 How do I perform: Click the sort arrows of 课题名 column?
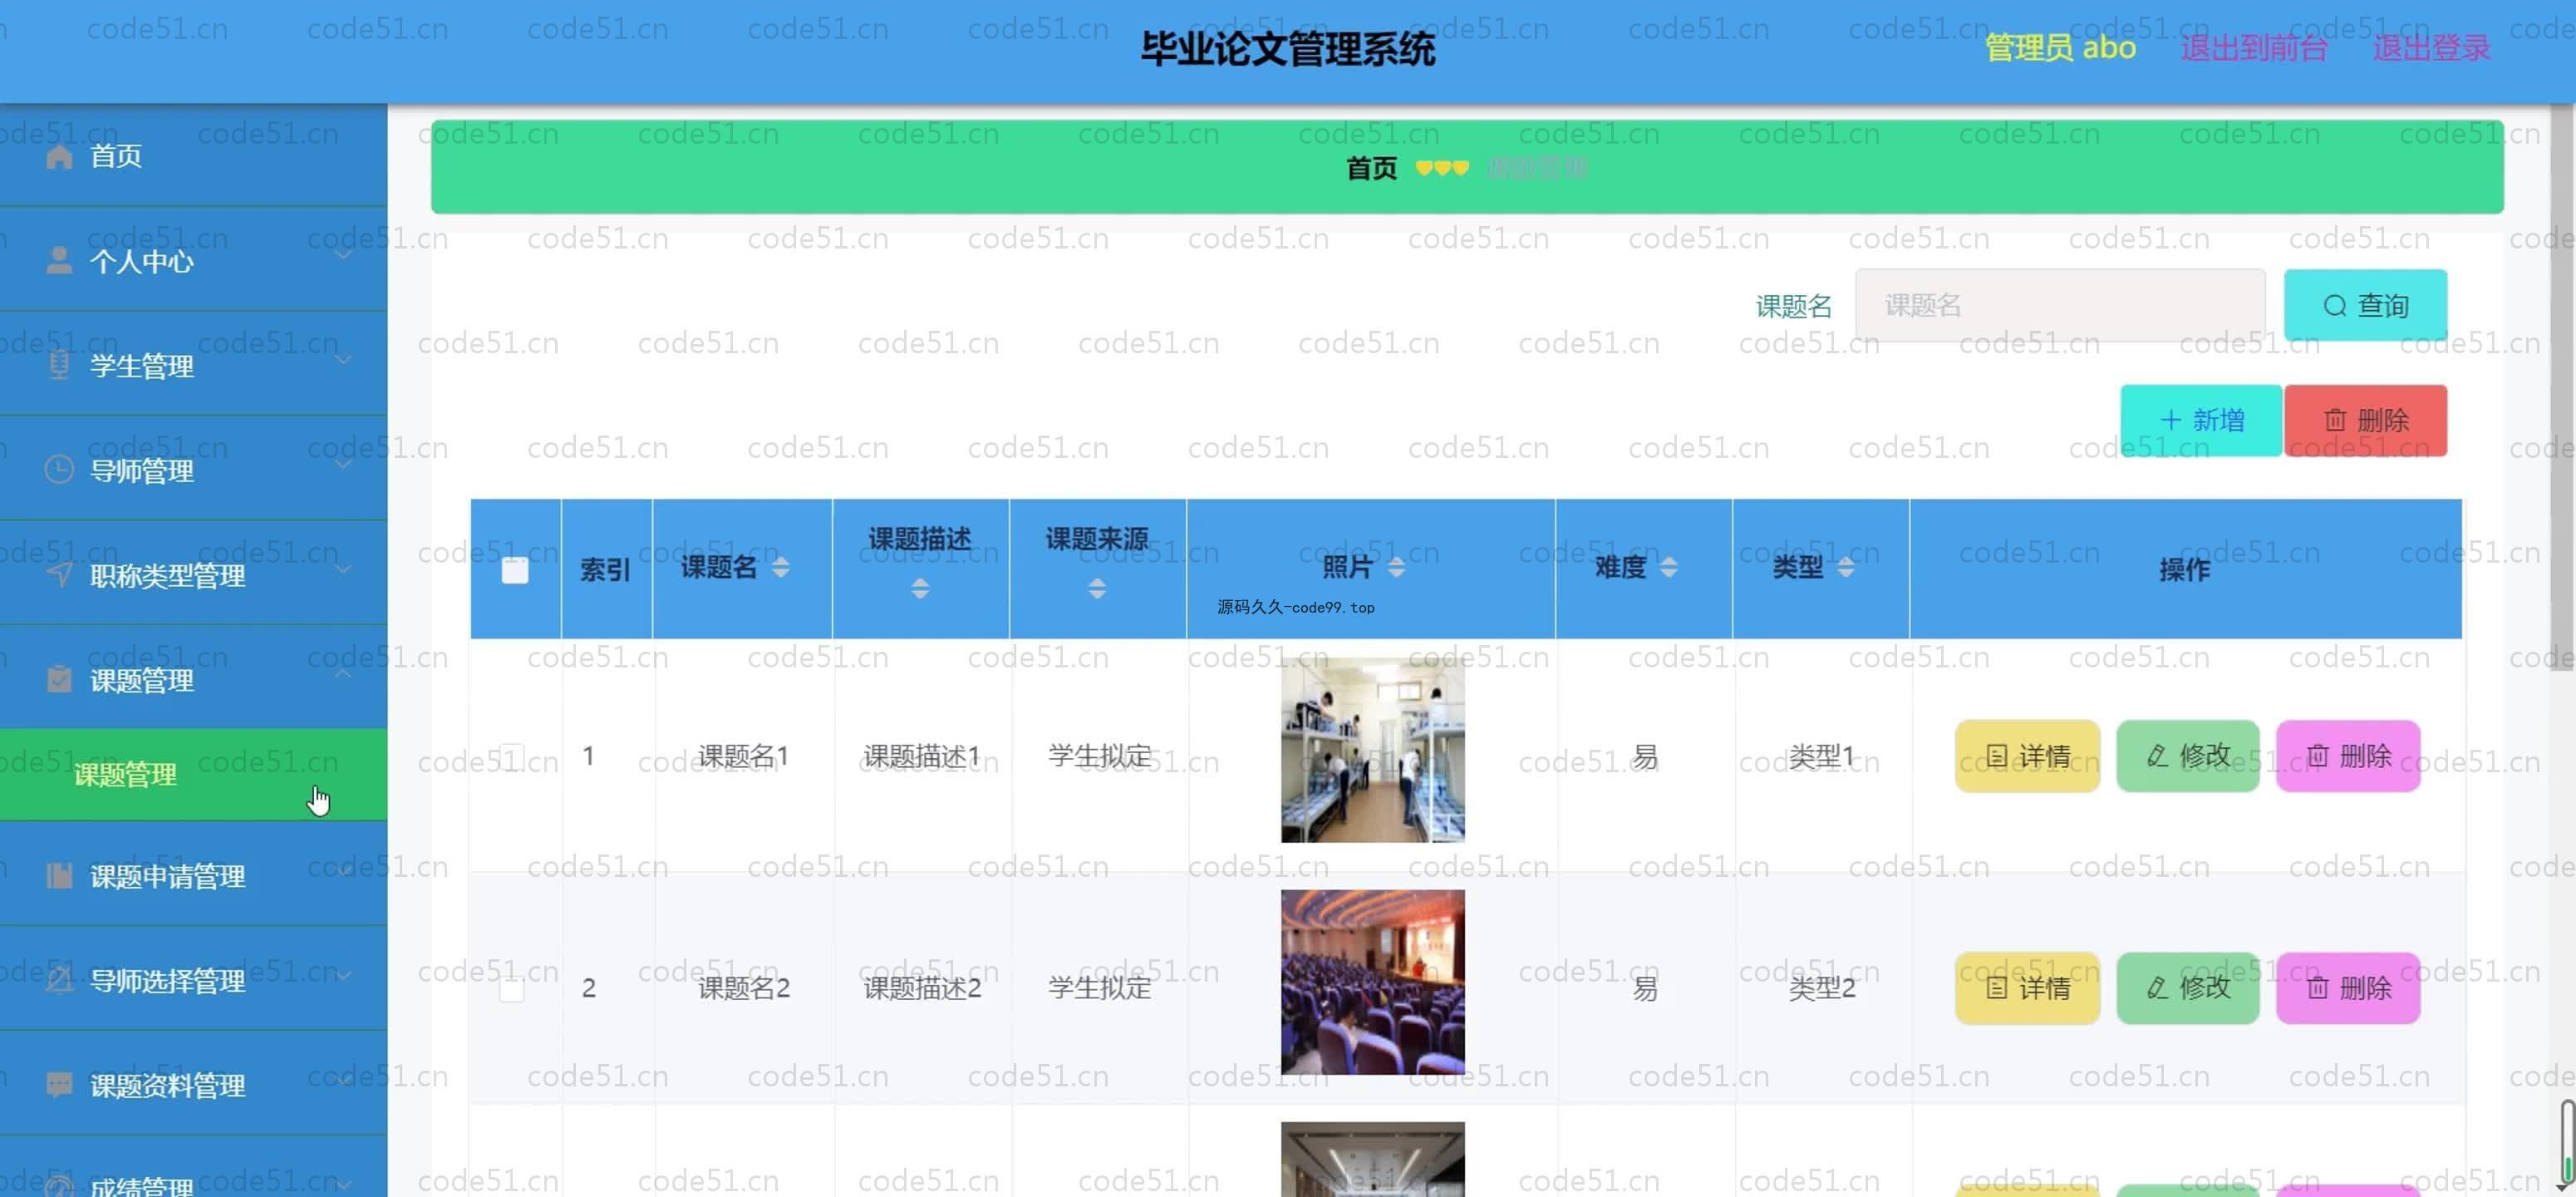(781, 567)
